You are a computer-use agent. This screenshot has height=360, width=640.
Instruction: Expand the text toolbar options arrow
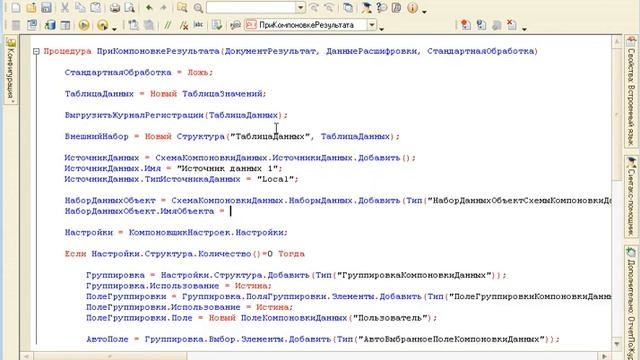pos(381,29)
